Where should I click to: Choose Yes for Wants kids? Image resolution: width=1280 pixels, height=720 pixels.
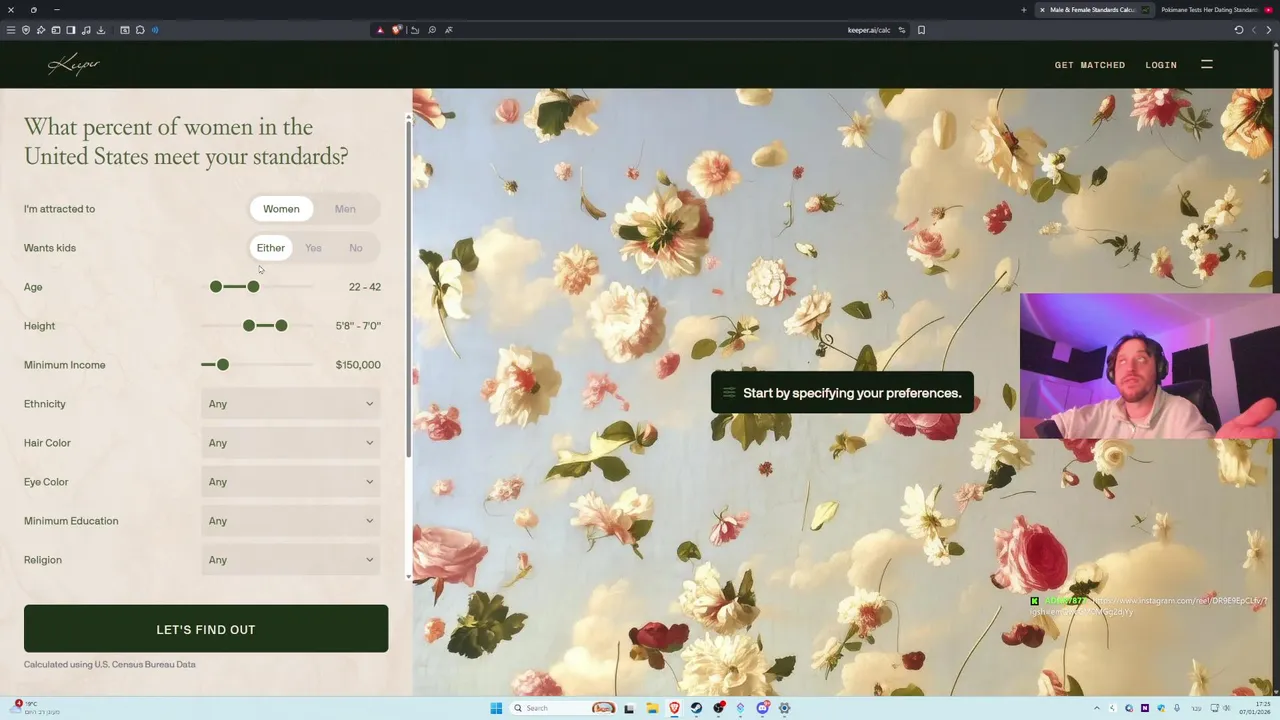click(x=313, y=248)
